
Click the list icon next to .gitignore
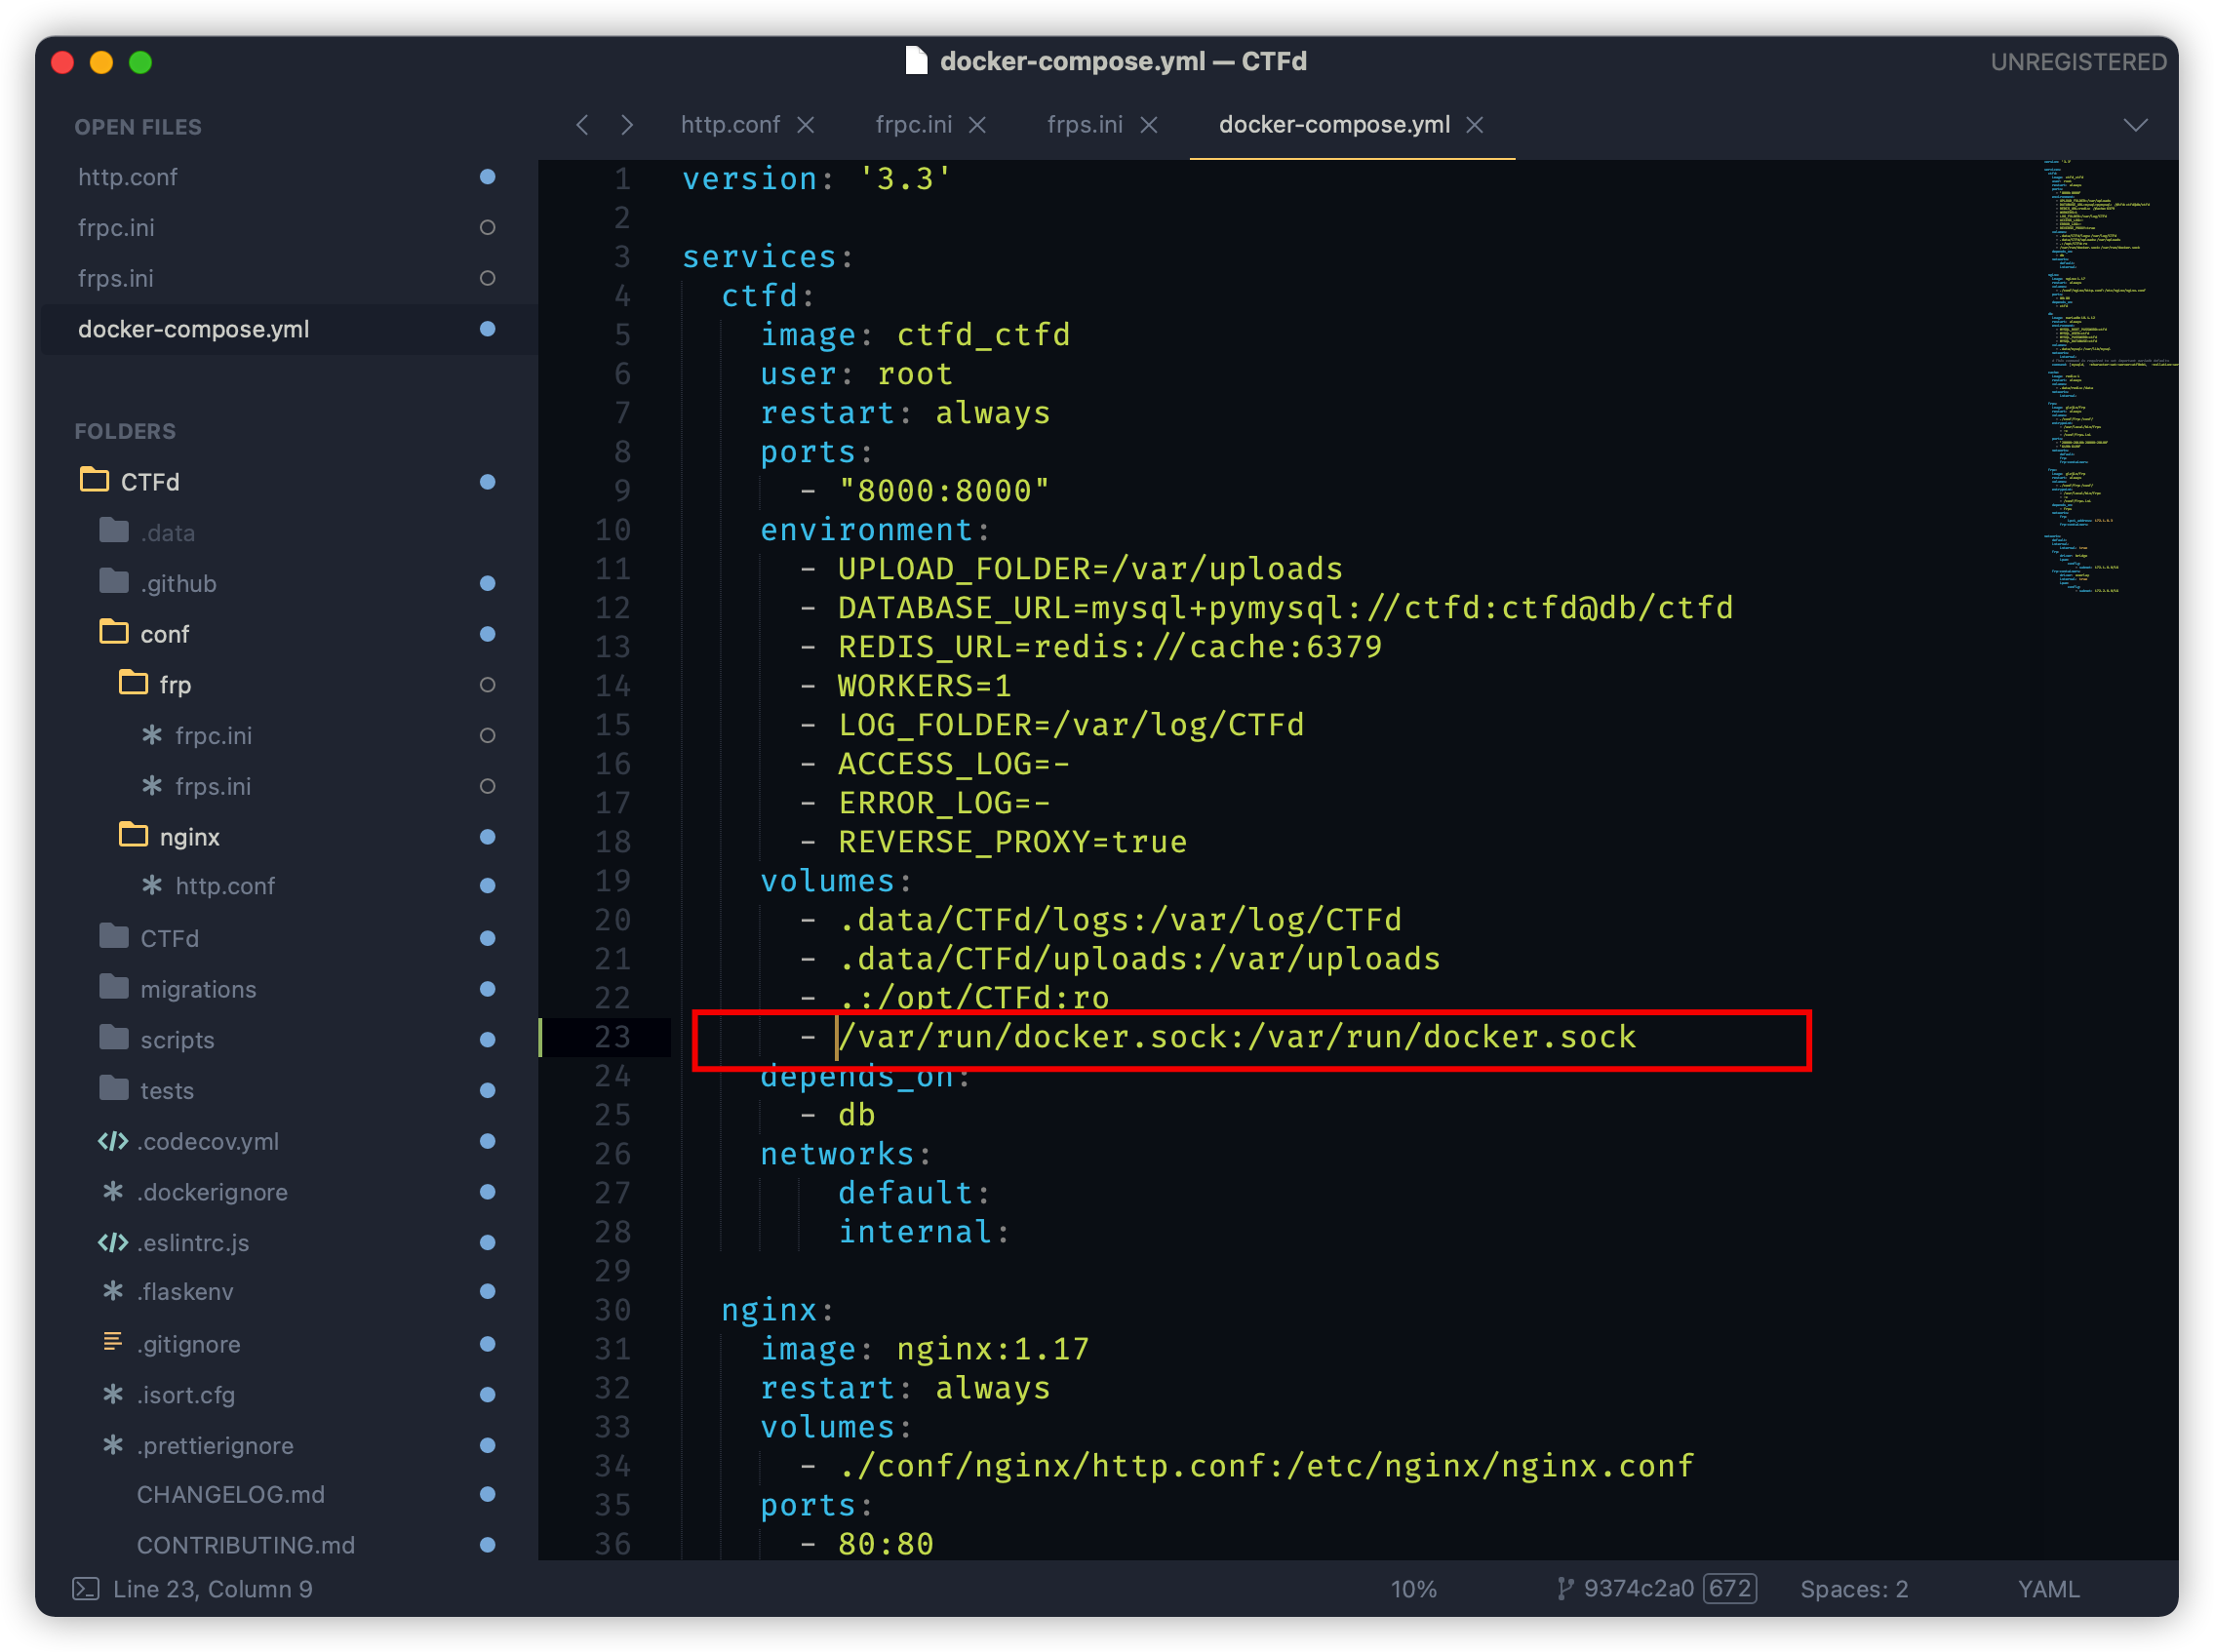pos(112,1343)
